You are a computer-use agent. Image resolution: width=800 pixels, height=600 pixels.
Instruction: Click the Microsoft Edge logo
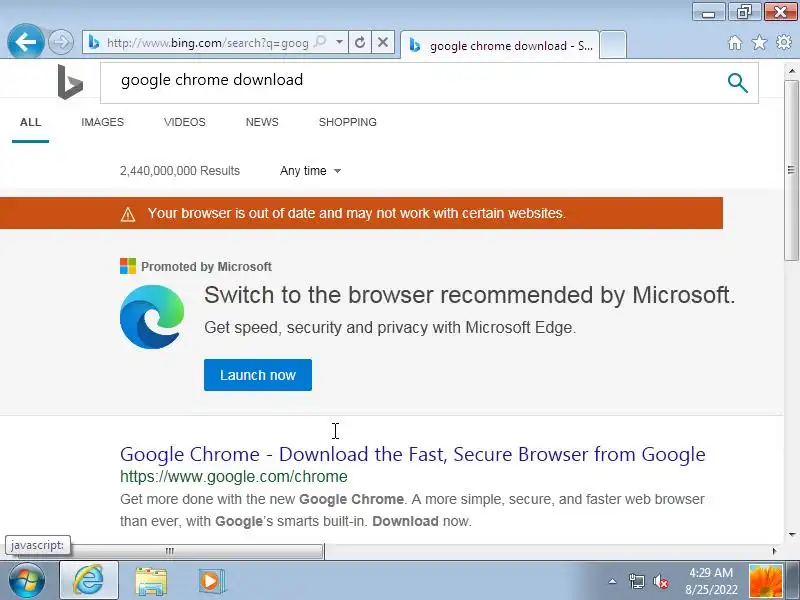(152, 317)
